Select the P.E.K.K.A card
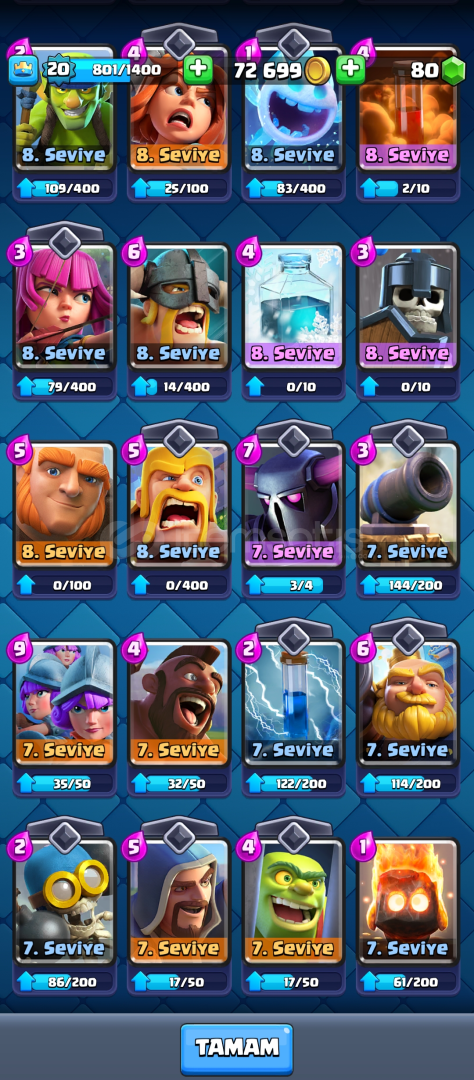474x1080 pixels. tap(293, 506)
